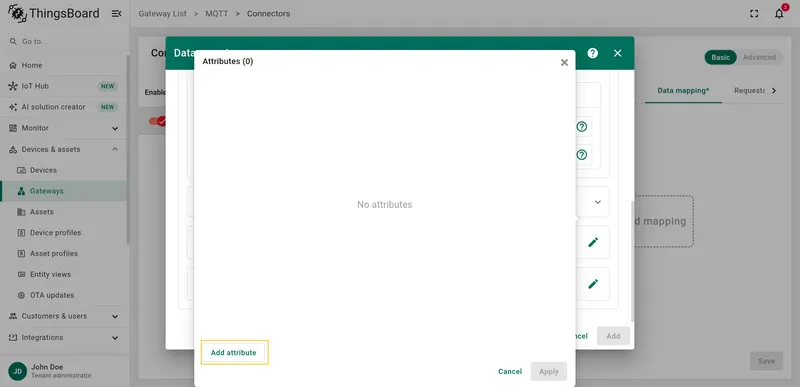Open the Devices page
The height and width of the screenshot is (387, 800).
click(x=43, y=170)
